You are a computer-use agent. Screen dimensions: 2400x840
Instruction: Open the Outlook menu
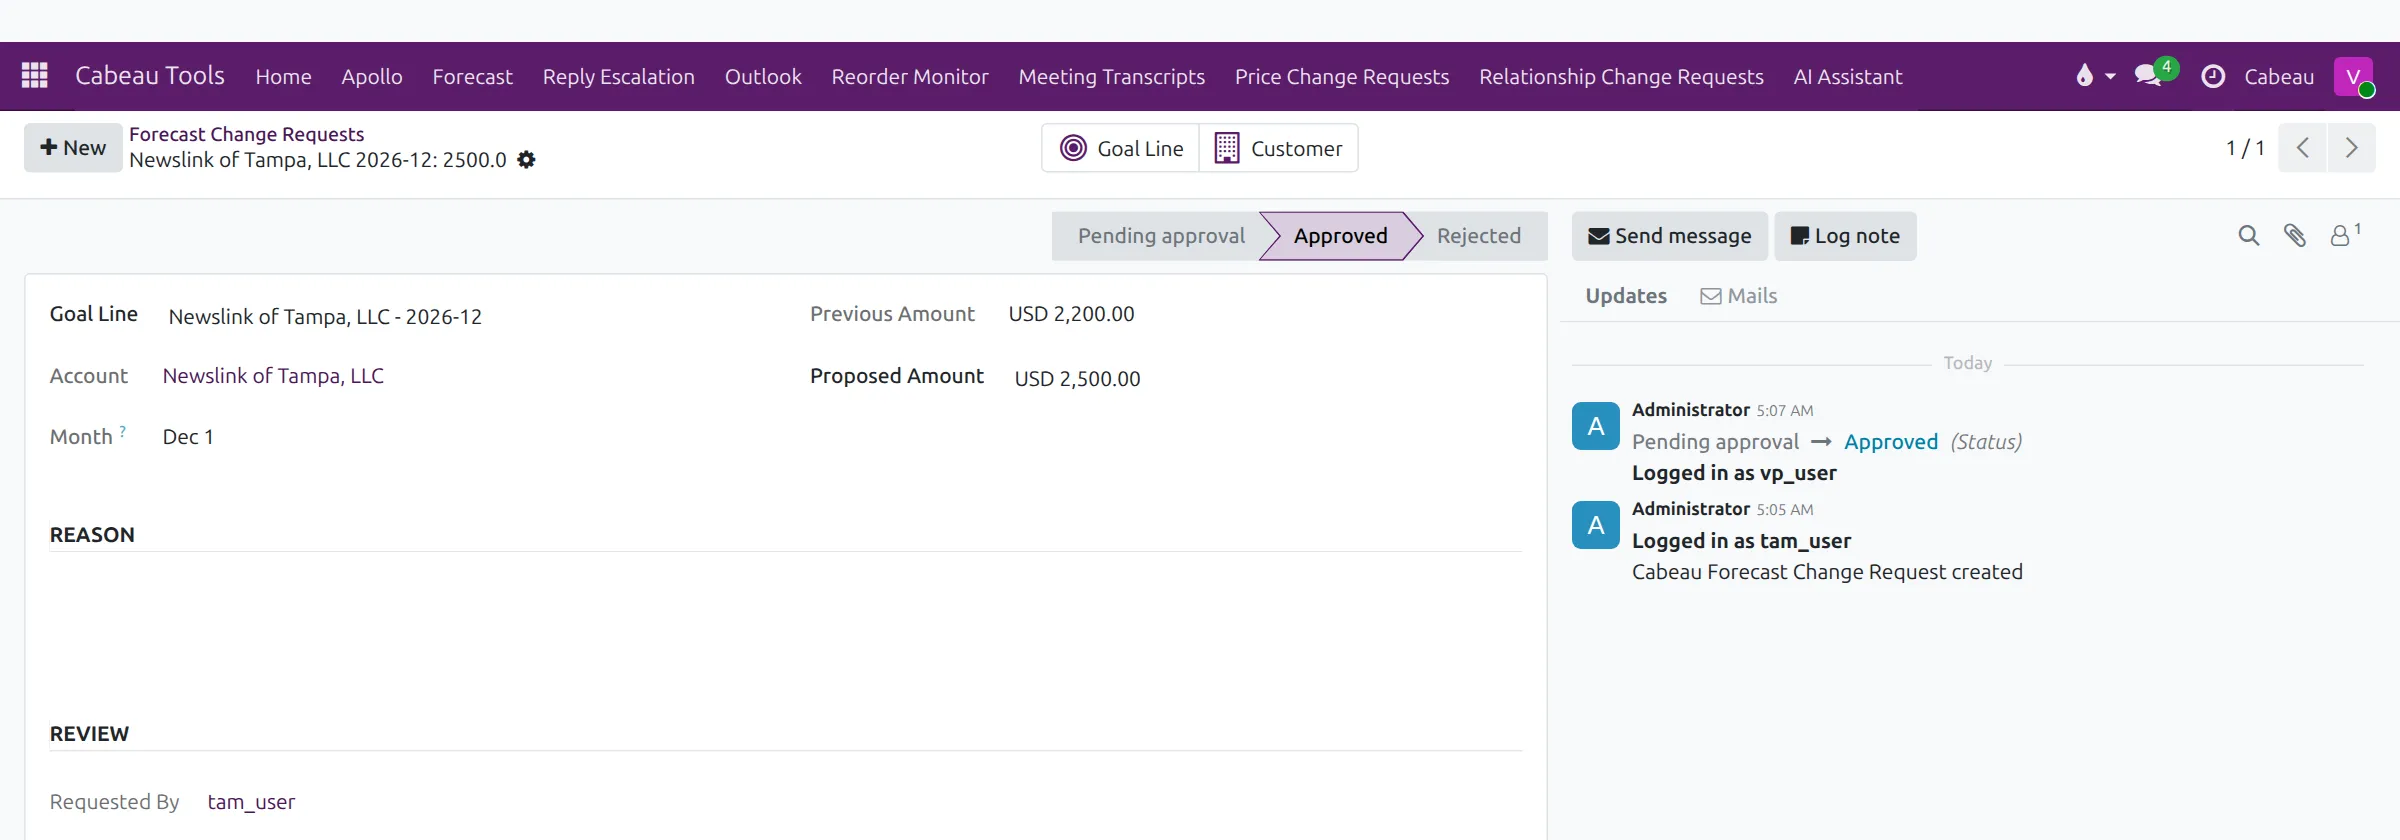(763, 76)
